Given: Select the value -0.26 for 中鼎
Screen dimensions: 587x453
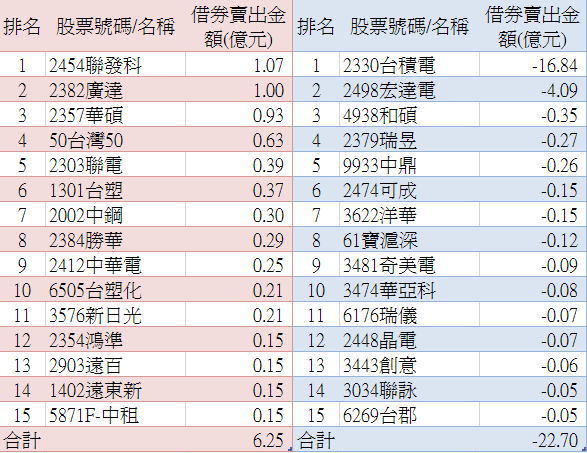Looking at the screenshot, I should coord(559,166).
